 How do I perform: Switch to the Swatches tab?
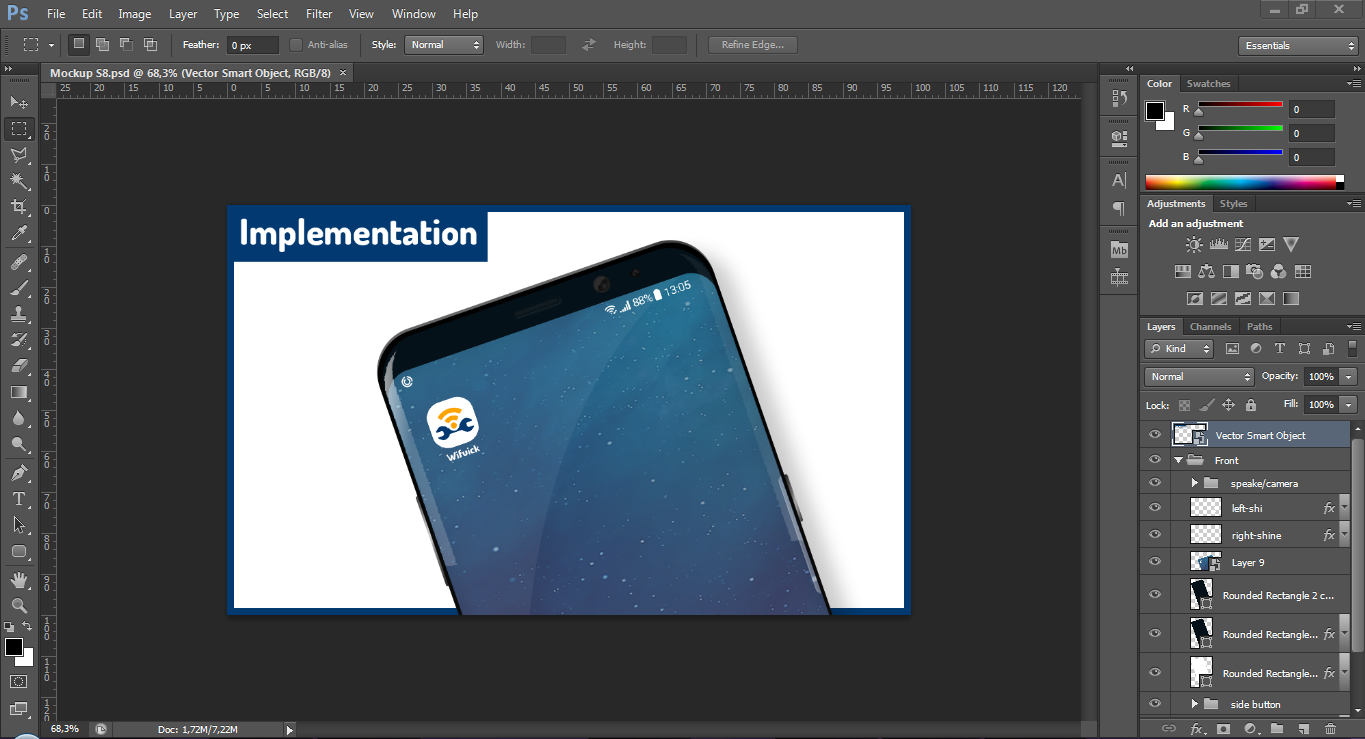(x=1208, y=84)
